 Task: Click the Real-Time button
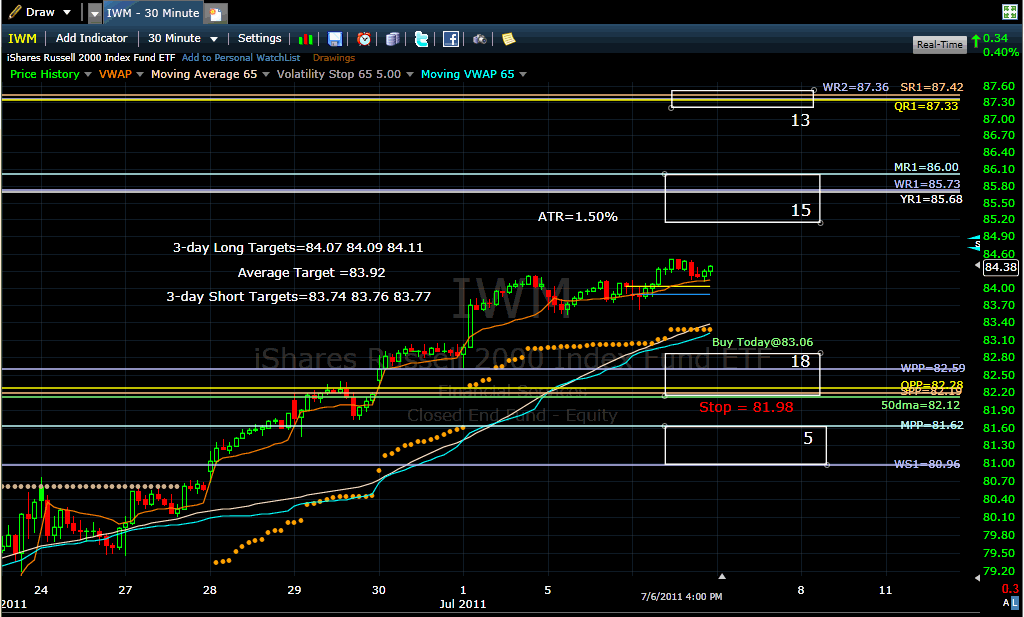coord(939,44)
